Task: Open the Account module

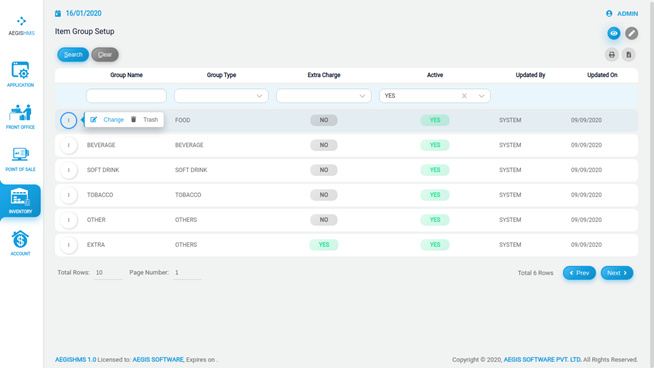Action: click(x=20, y=243)
